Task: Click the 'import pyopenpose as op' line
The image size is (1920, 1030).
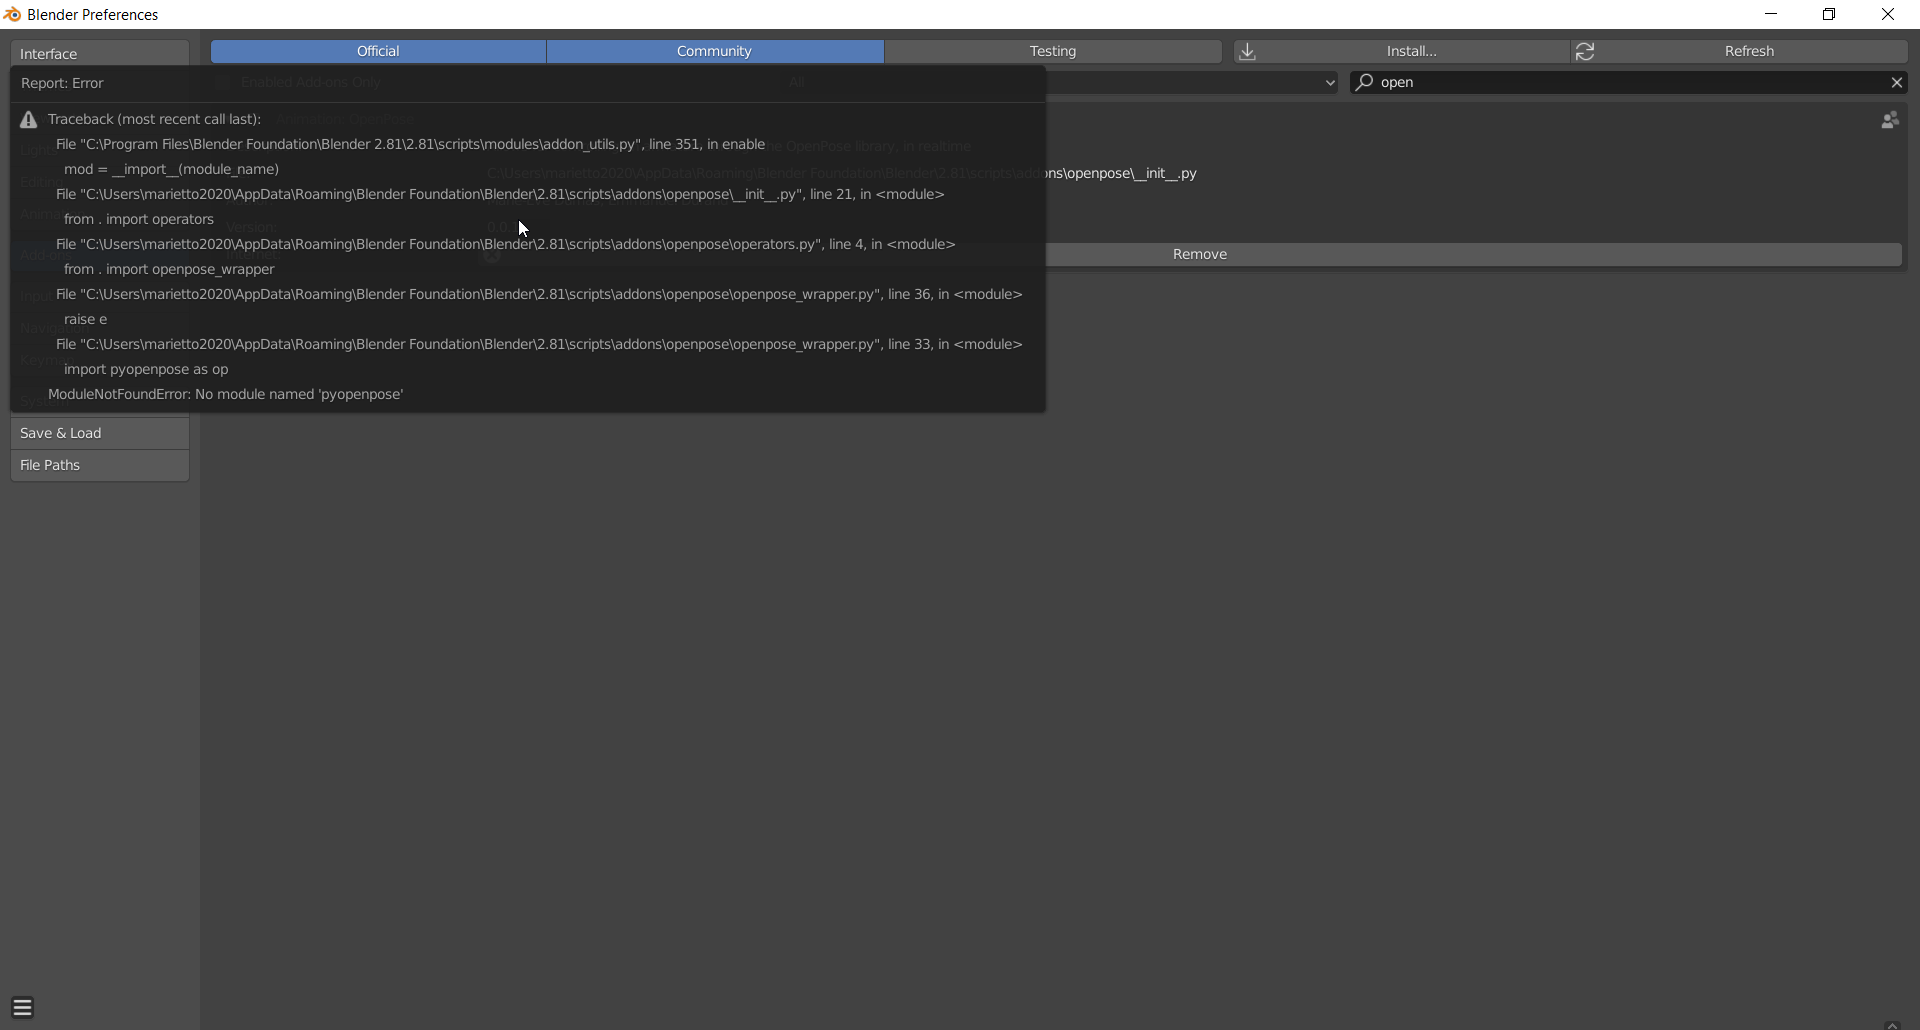Action: [x=146, y=369]
